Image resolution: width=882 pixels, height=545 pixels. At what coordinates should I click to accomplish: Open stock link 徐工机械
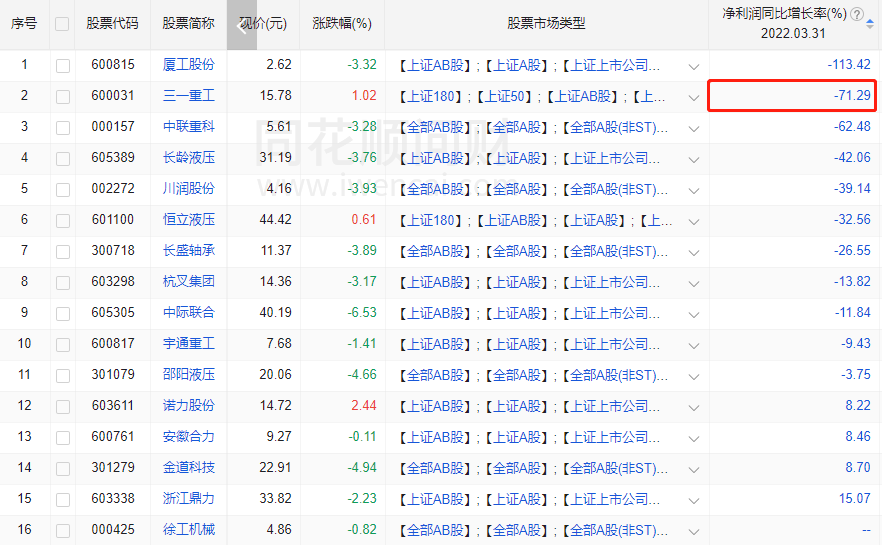pos(188,529)
